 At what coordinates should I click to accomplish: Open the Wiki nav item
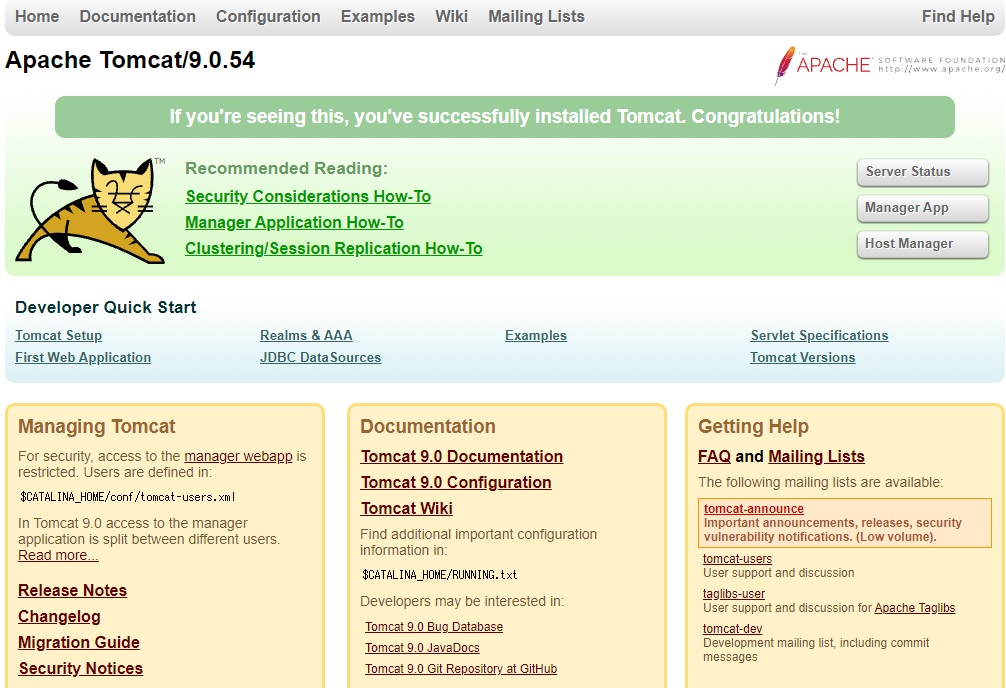click(x=452, y=17)
